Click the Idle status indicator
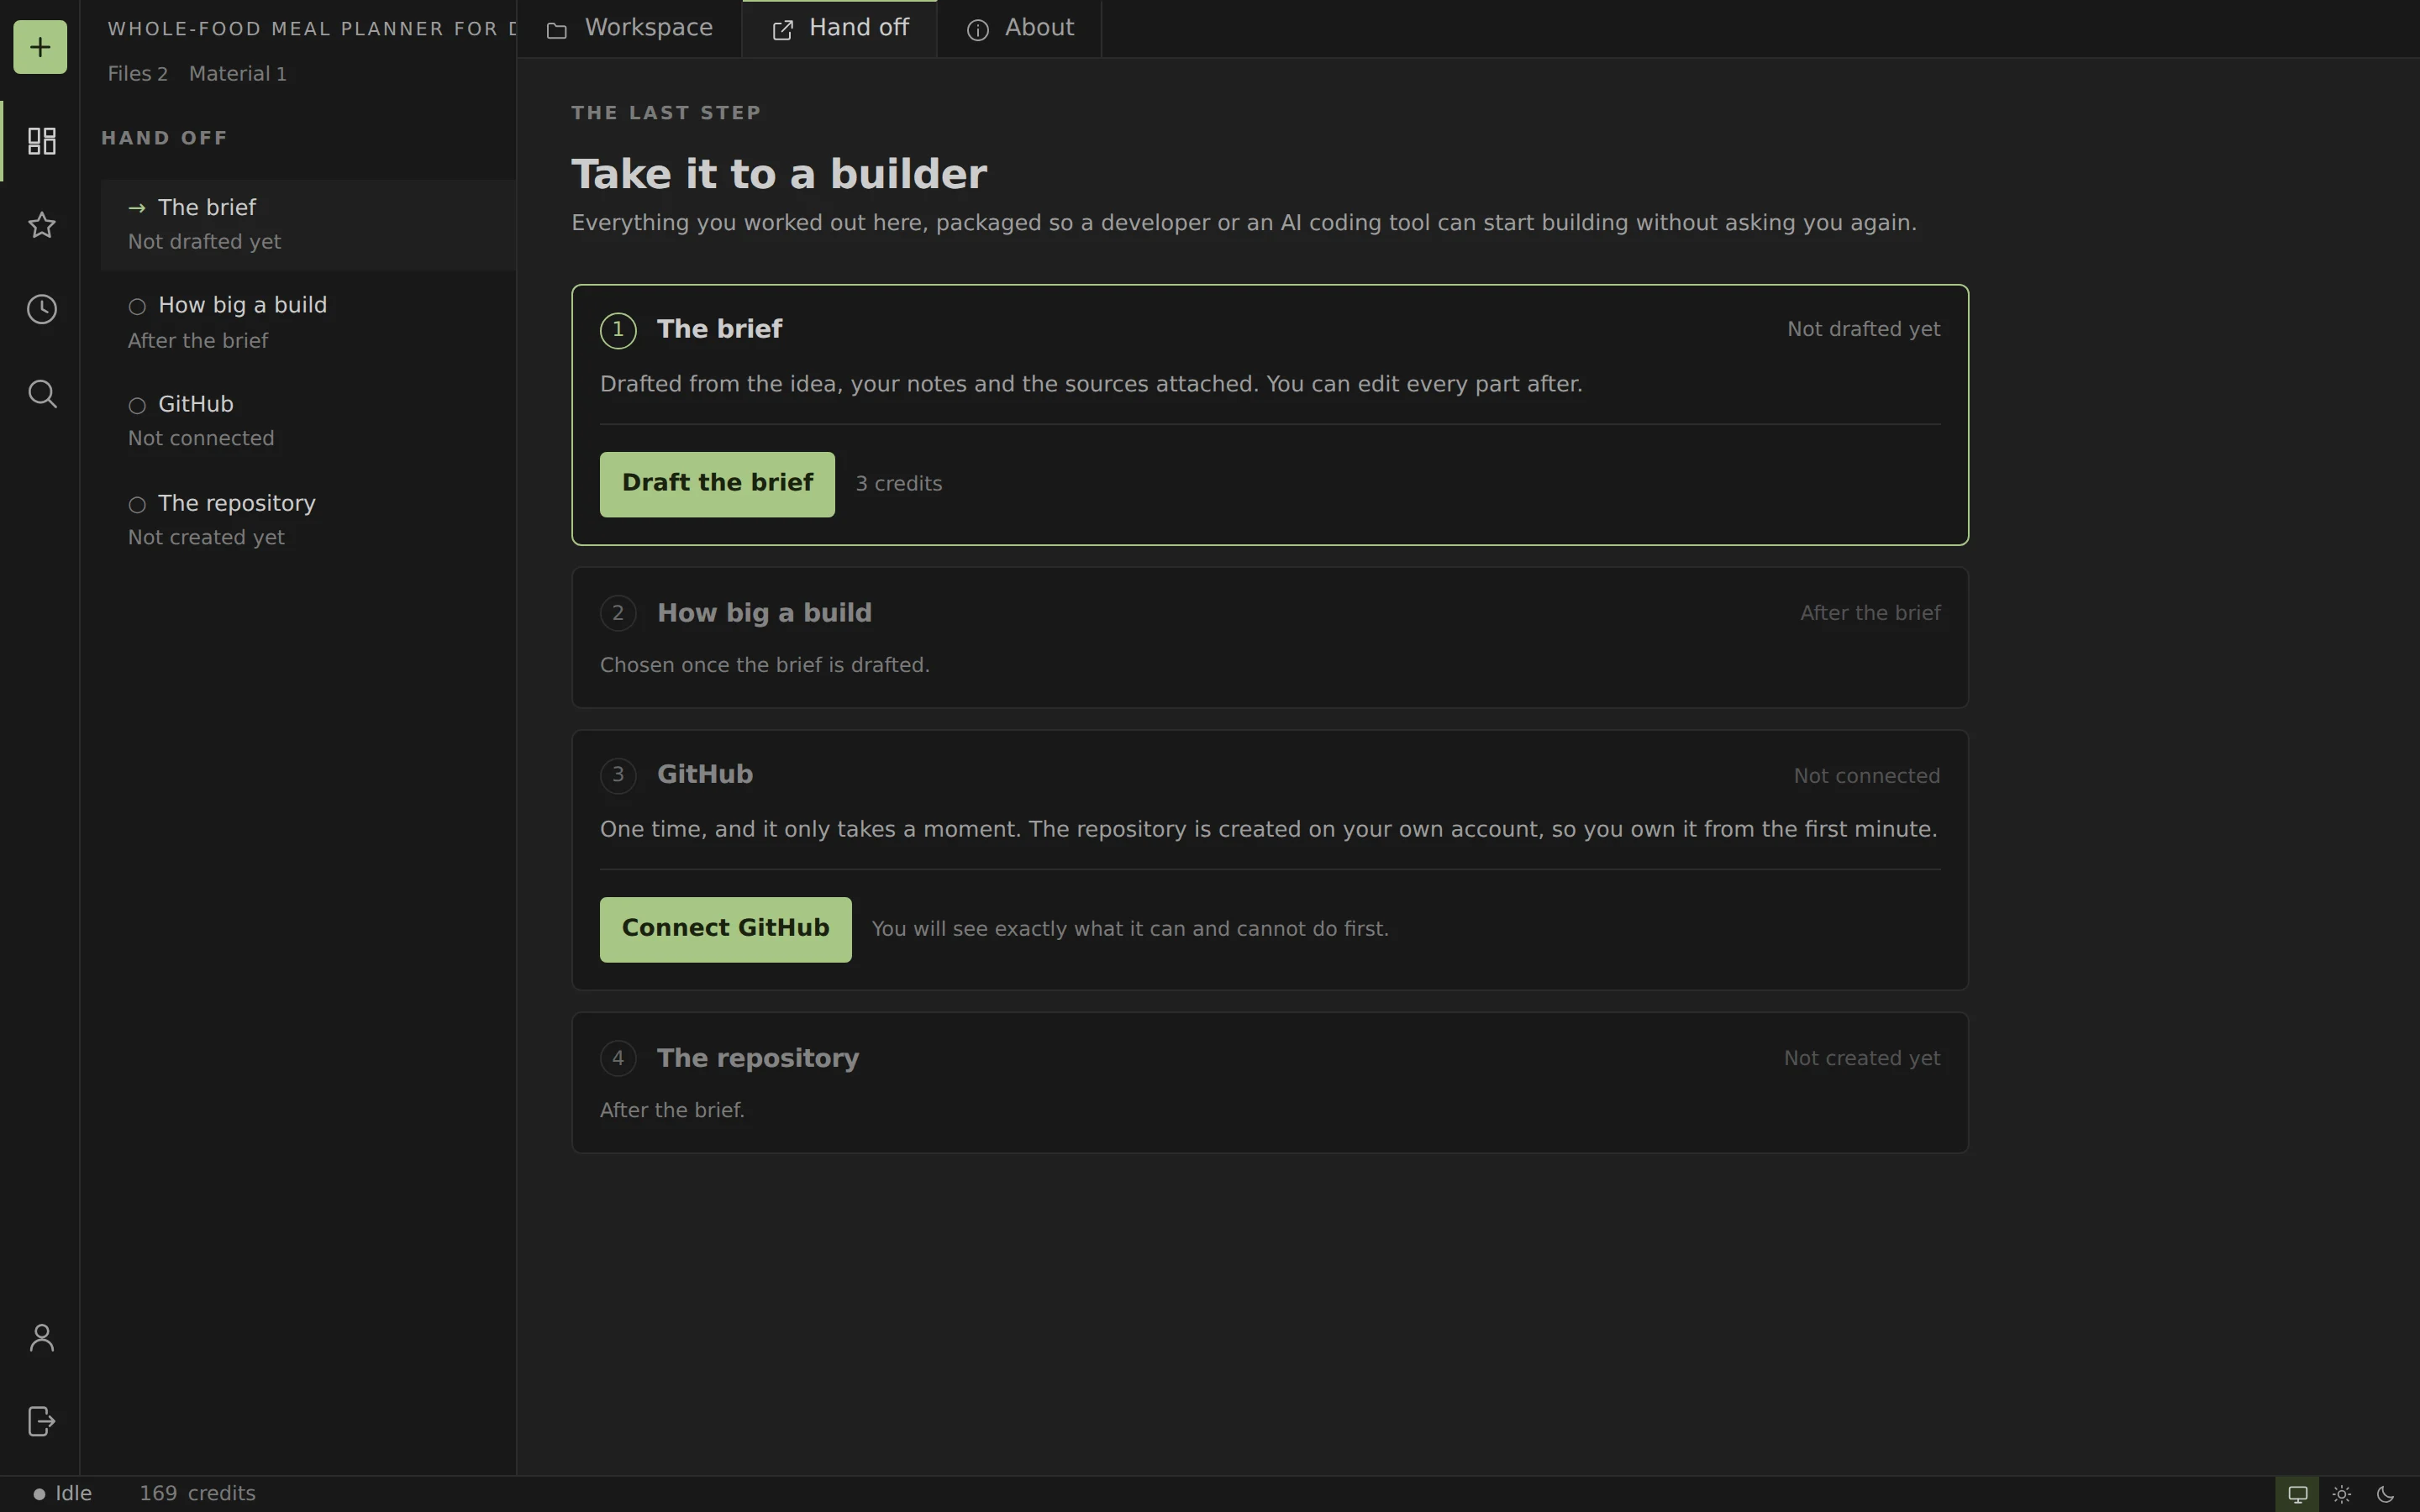2420x1512 pixels. click(x=62, y=1494)
